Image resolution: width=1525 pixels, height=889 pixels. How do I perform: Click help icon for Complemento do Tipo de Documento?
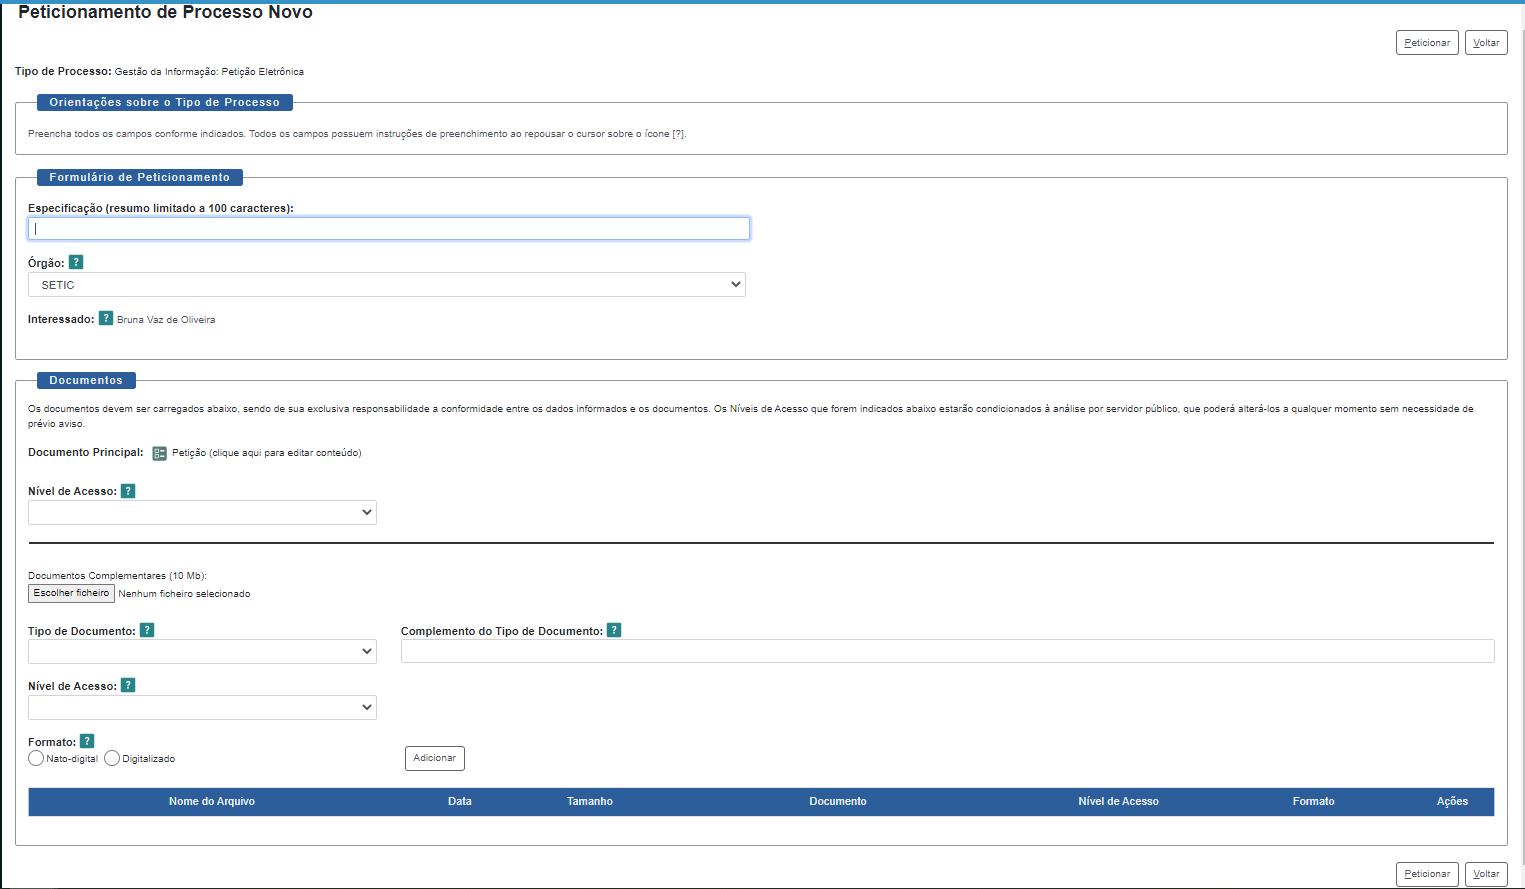click(x=614, y=630)
